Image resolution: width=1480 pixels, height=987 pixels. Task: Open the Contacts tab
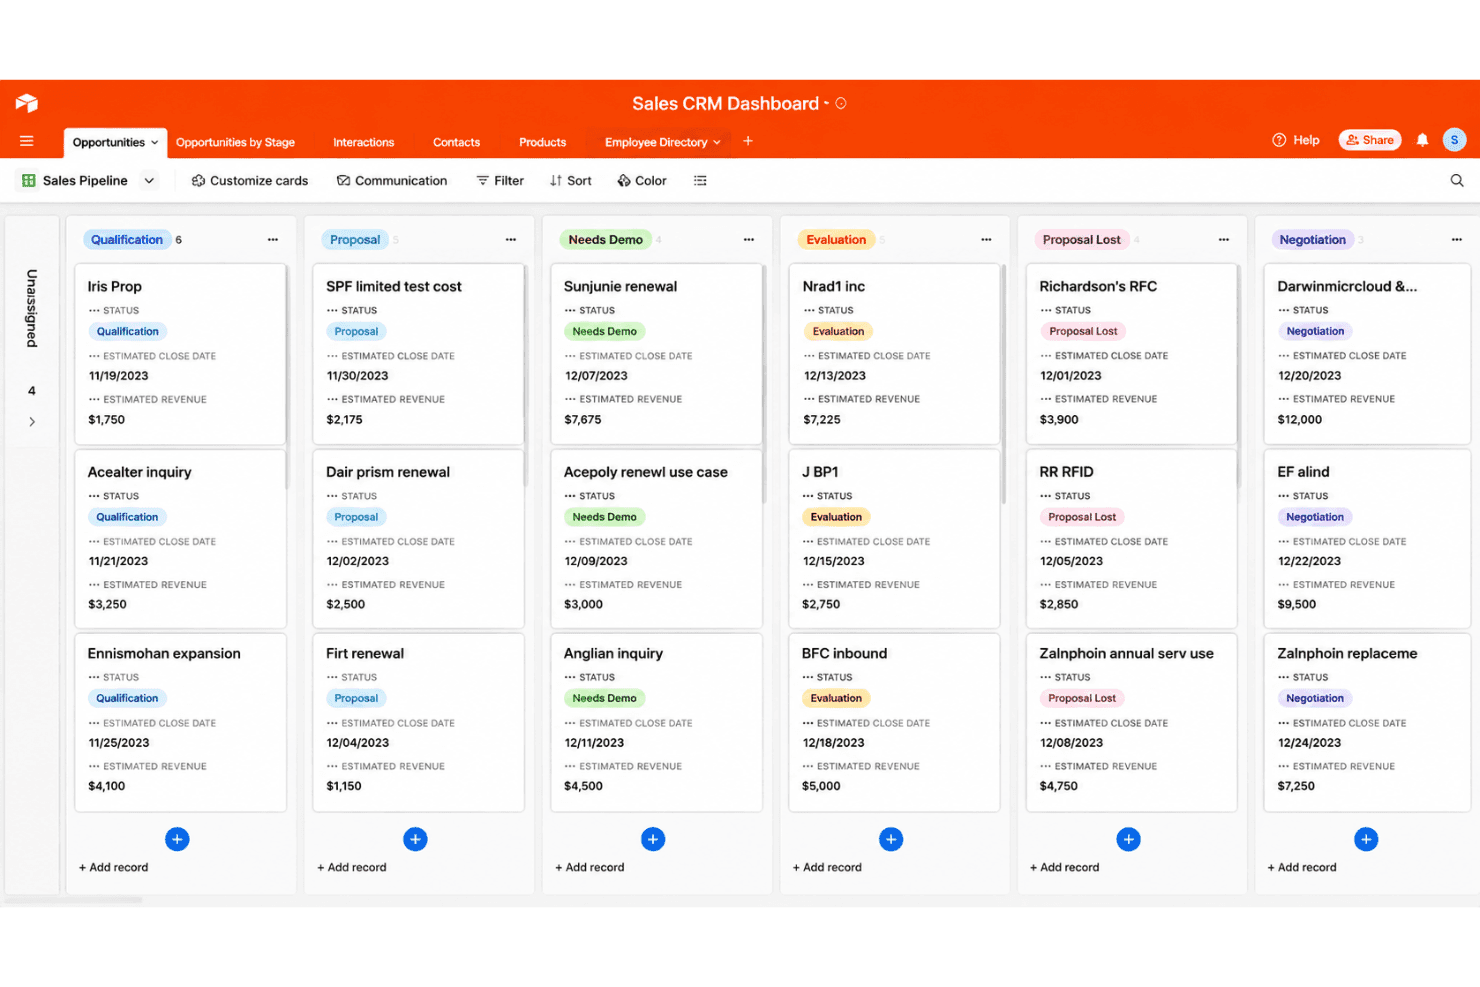(x=456, y=142)
